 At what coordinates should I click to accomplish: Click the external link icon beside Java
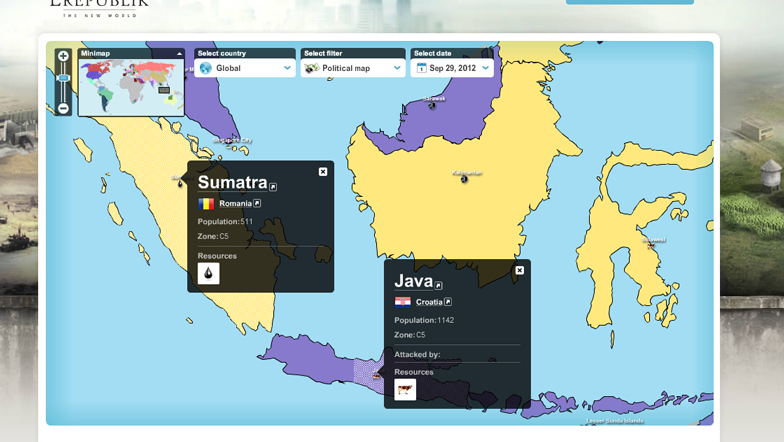[x=438, y=286]
